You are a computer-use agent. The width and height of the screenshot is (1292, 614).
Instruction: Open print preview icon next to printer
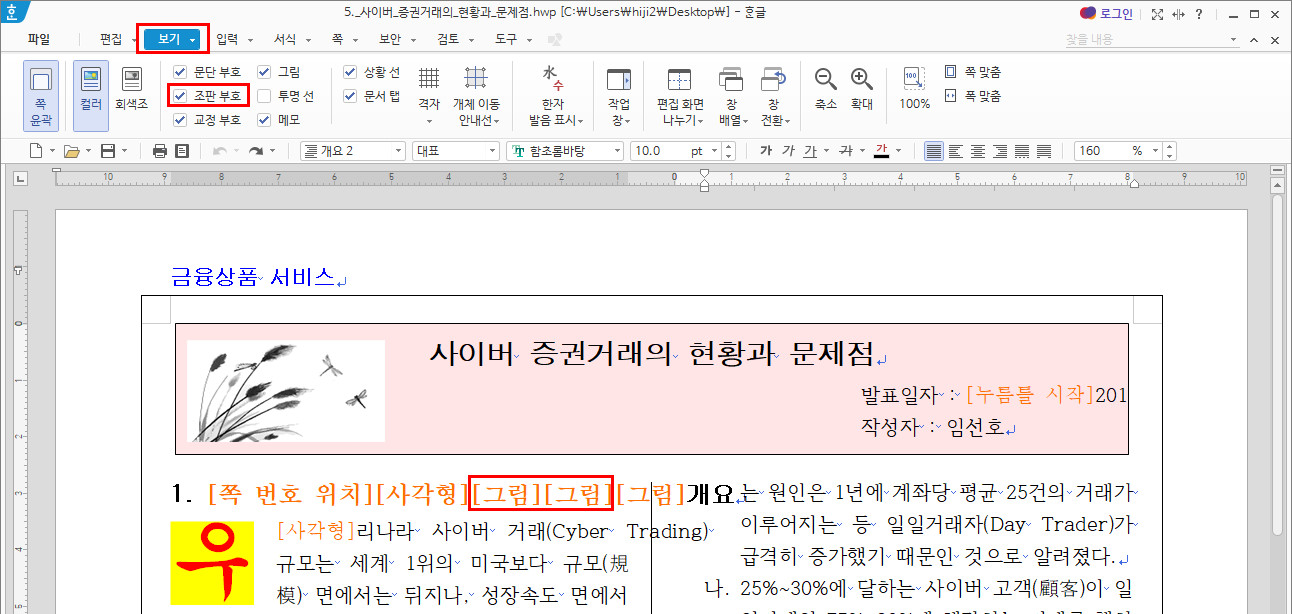(x=182, y=151)
